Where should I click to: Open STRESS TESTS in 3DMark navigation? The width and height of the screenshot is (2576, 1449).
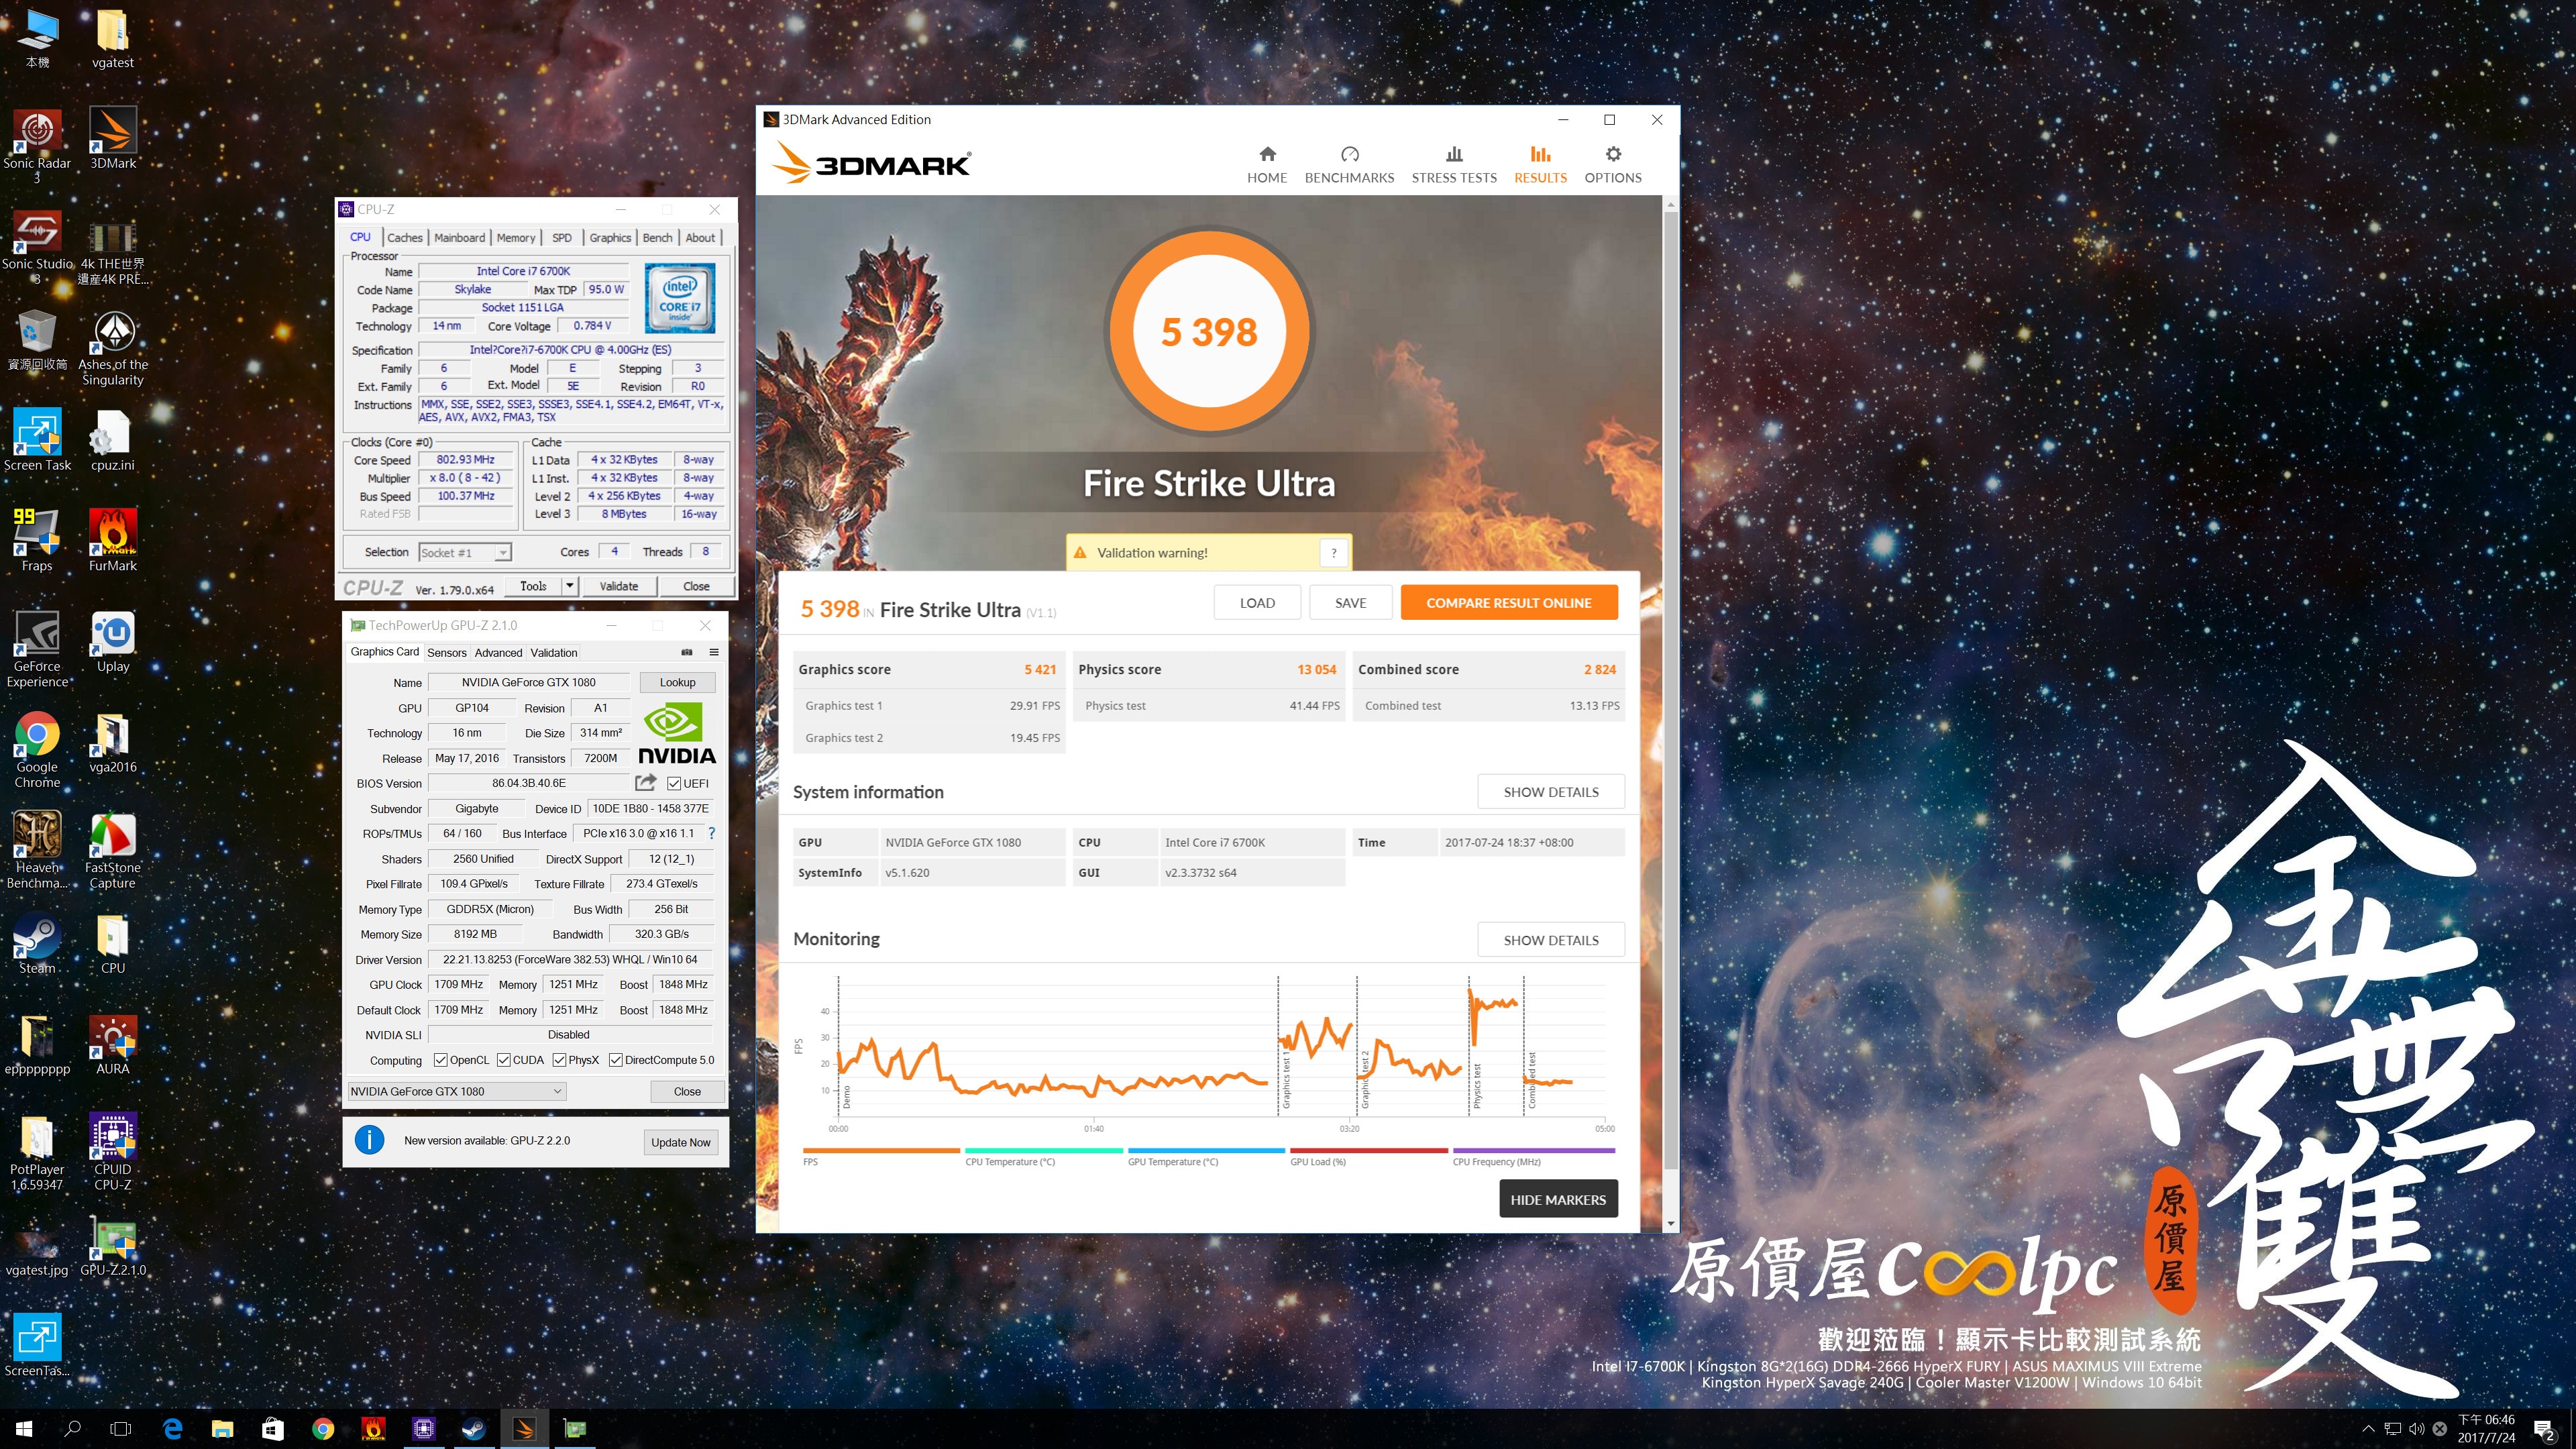point(1454,165)
